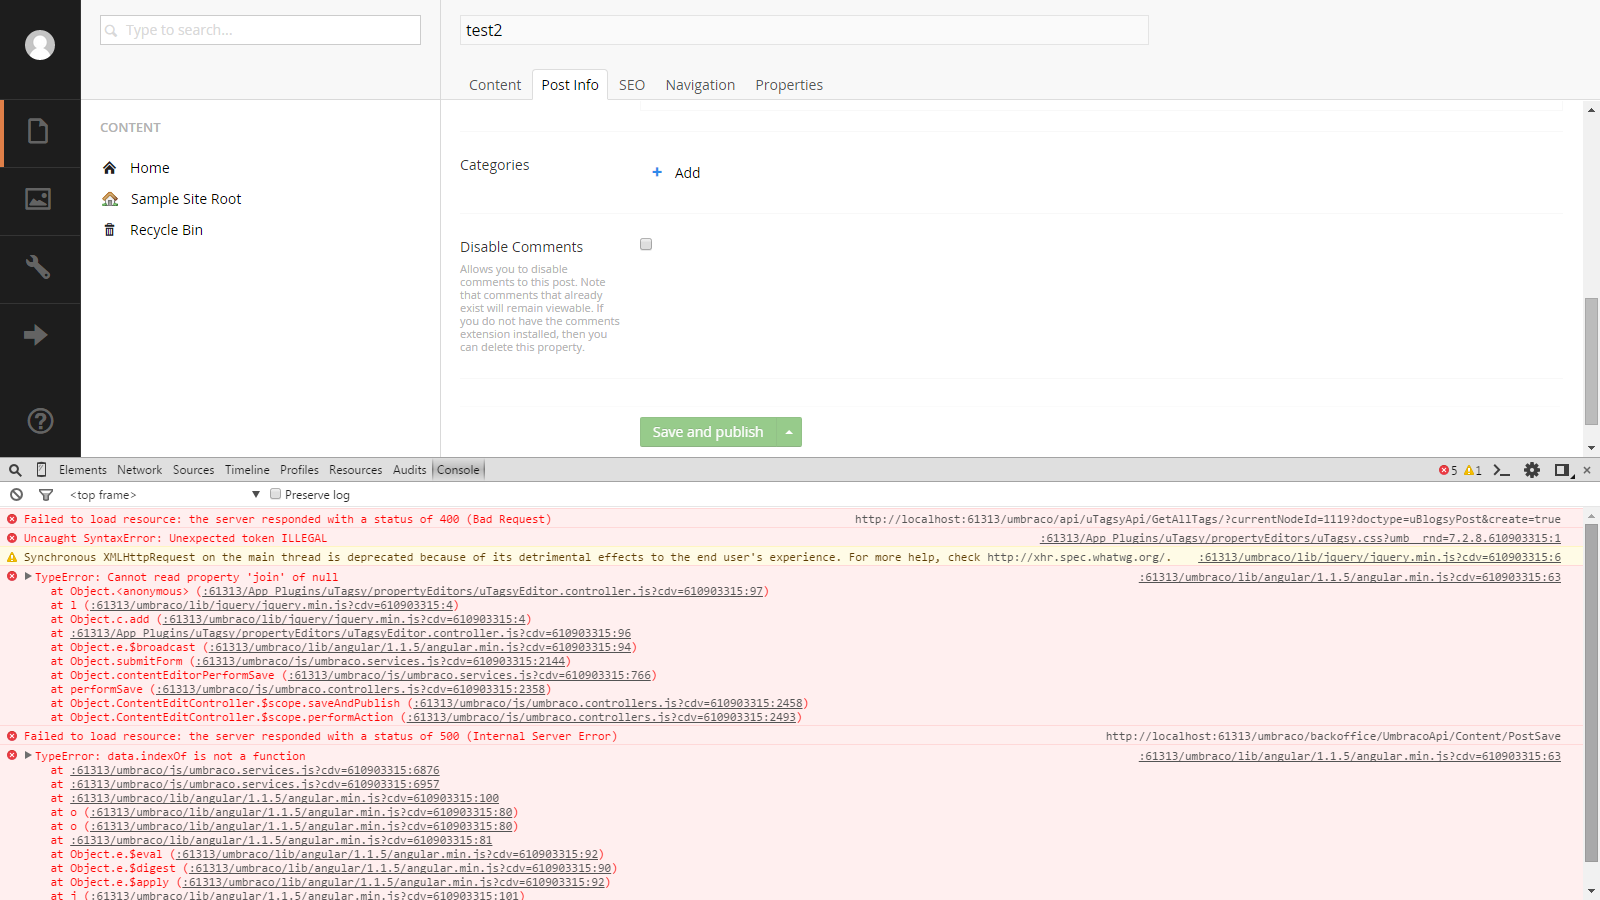Click the console filter funnel icon
Screen dimensions: 1600x900
46,495
